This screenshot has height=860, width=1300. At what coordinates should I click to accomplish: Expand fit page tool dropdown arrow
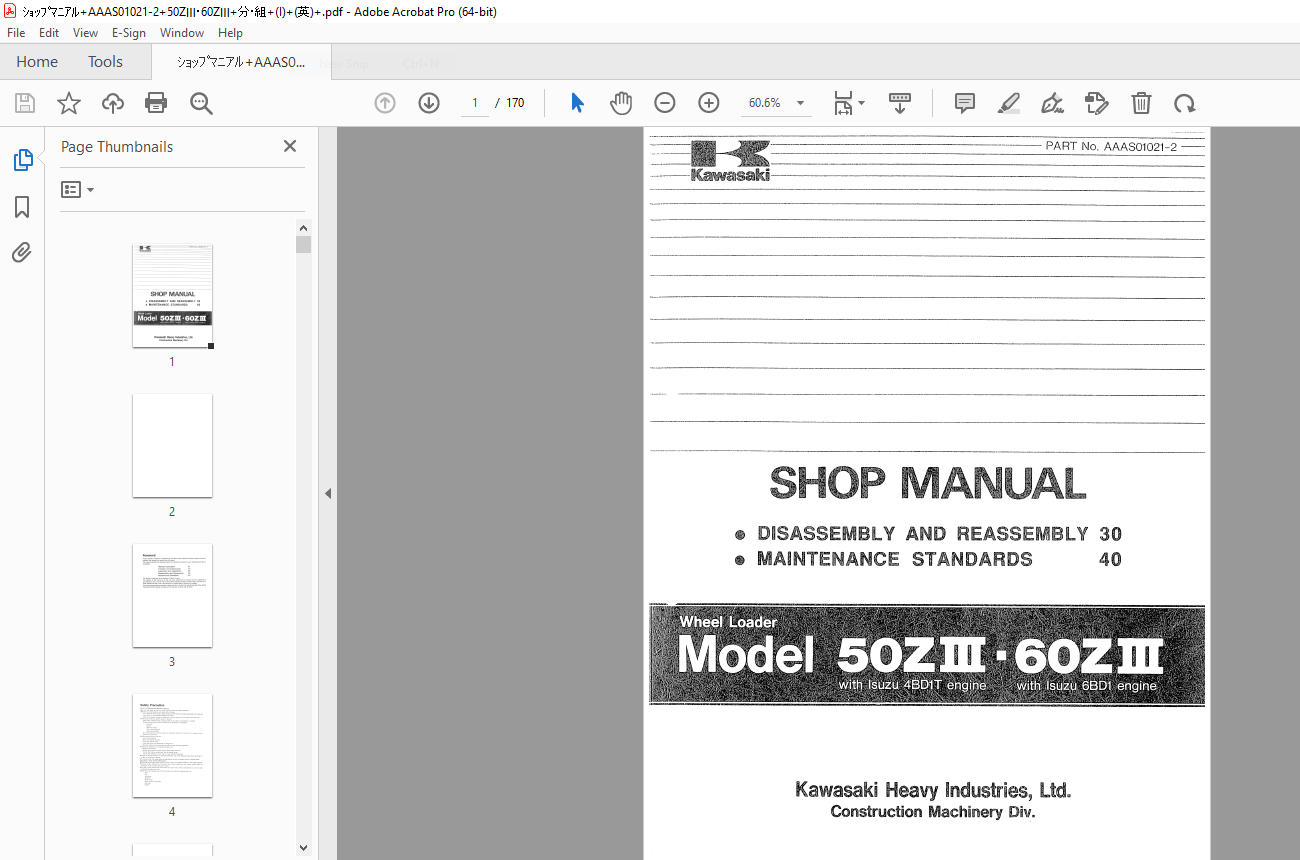coord(862,103)
